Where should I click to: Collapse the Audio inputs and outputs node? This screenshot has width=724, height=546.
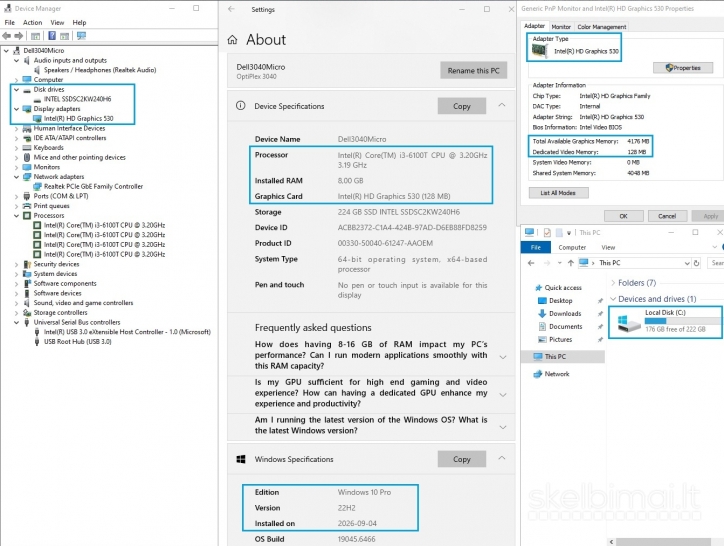point(17,60)
